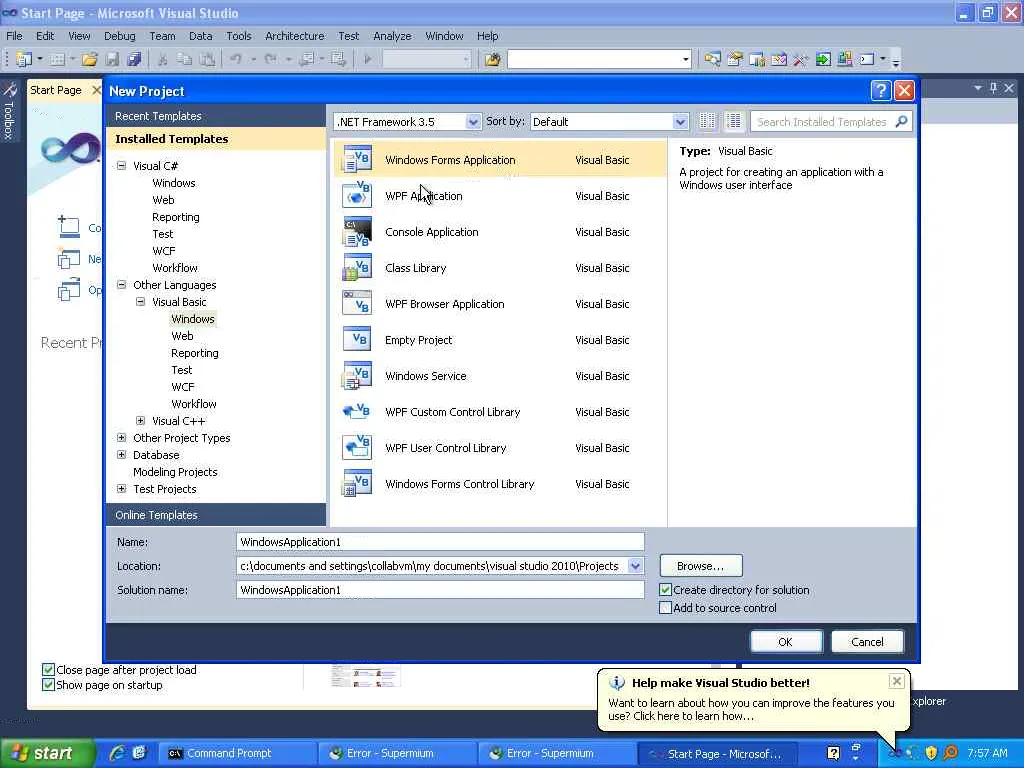Select the WPF Custom Control Library icon
The image size is (1024, 768).
[357, 411]
